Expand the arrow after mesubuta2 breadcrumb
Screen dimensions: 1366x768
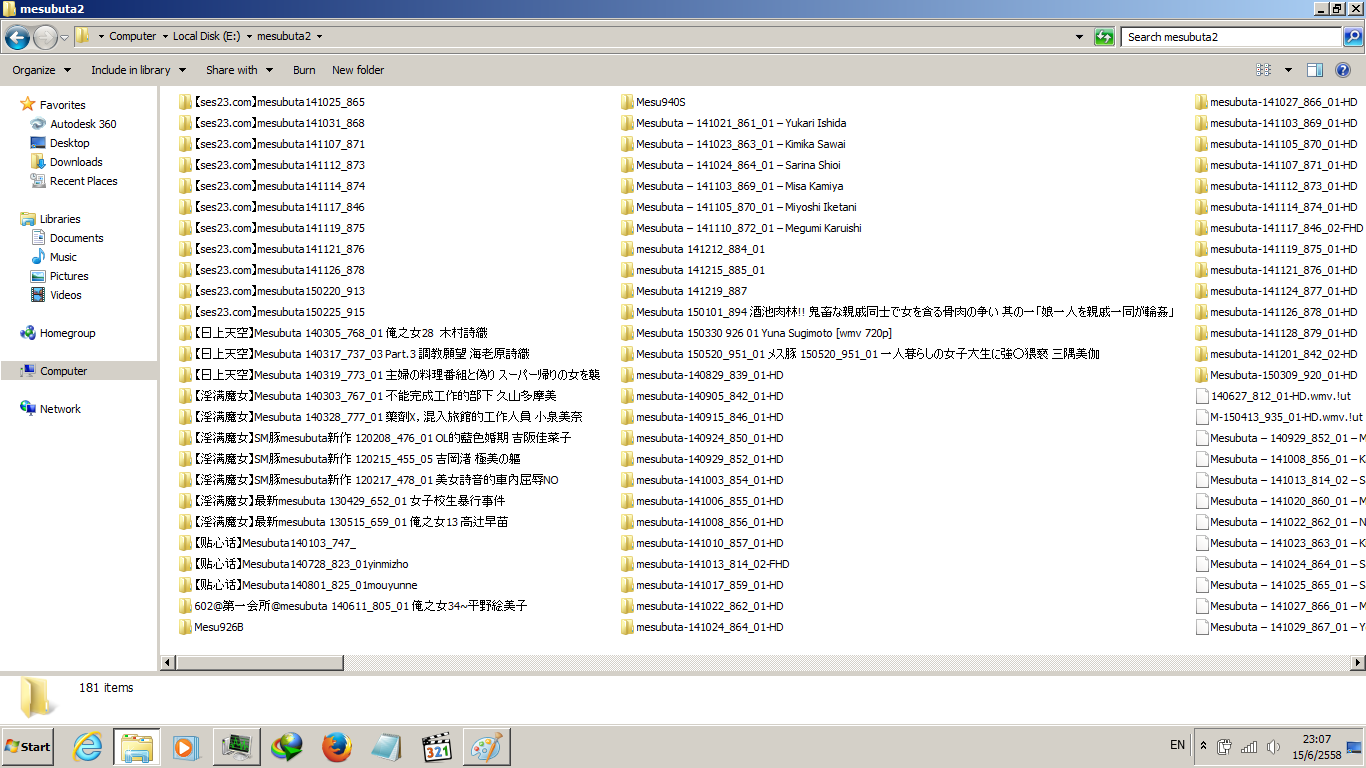click(x=319, y=37)
